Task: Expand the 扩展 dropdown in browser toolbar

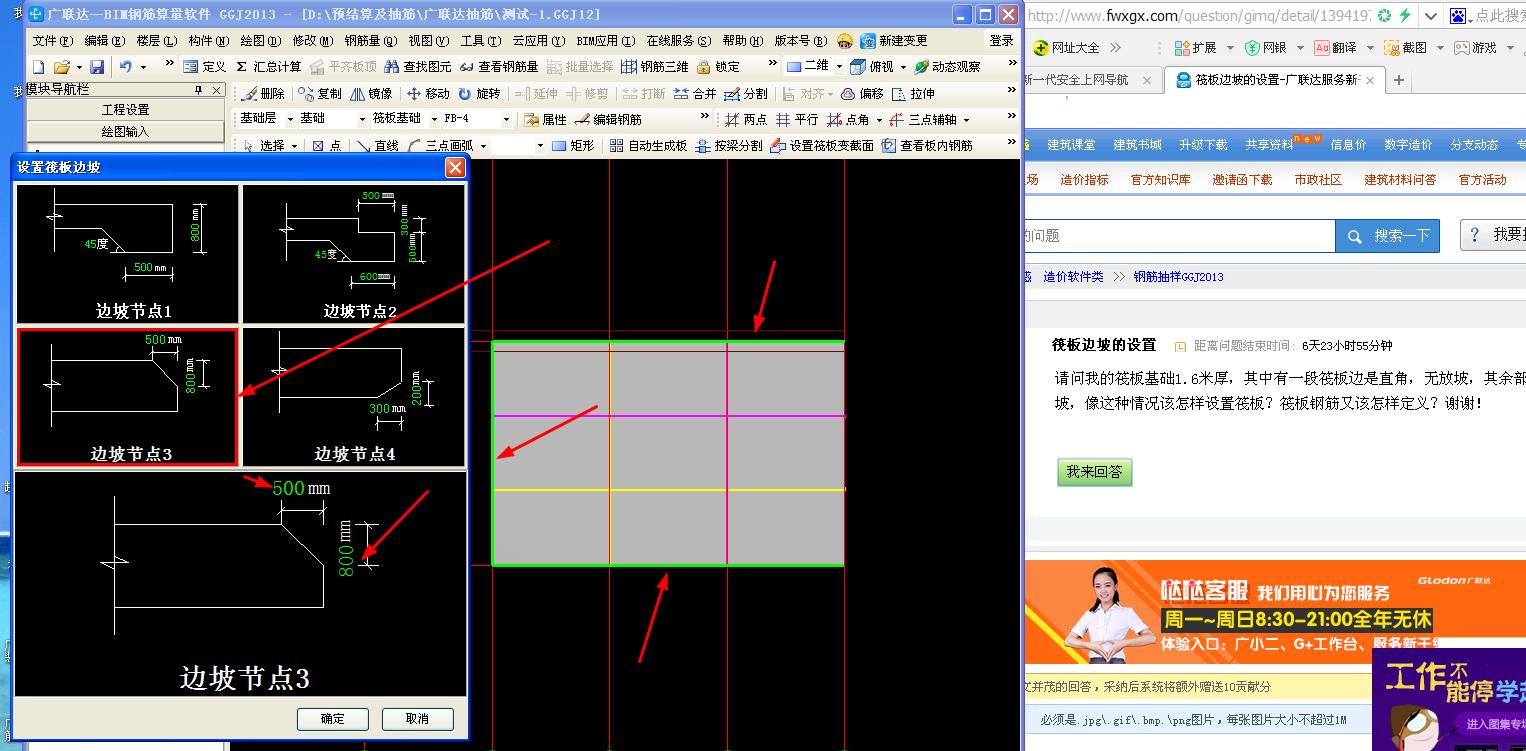Action: [1230, 47]
